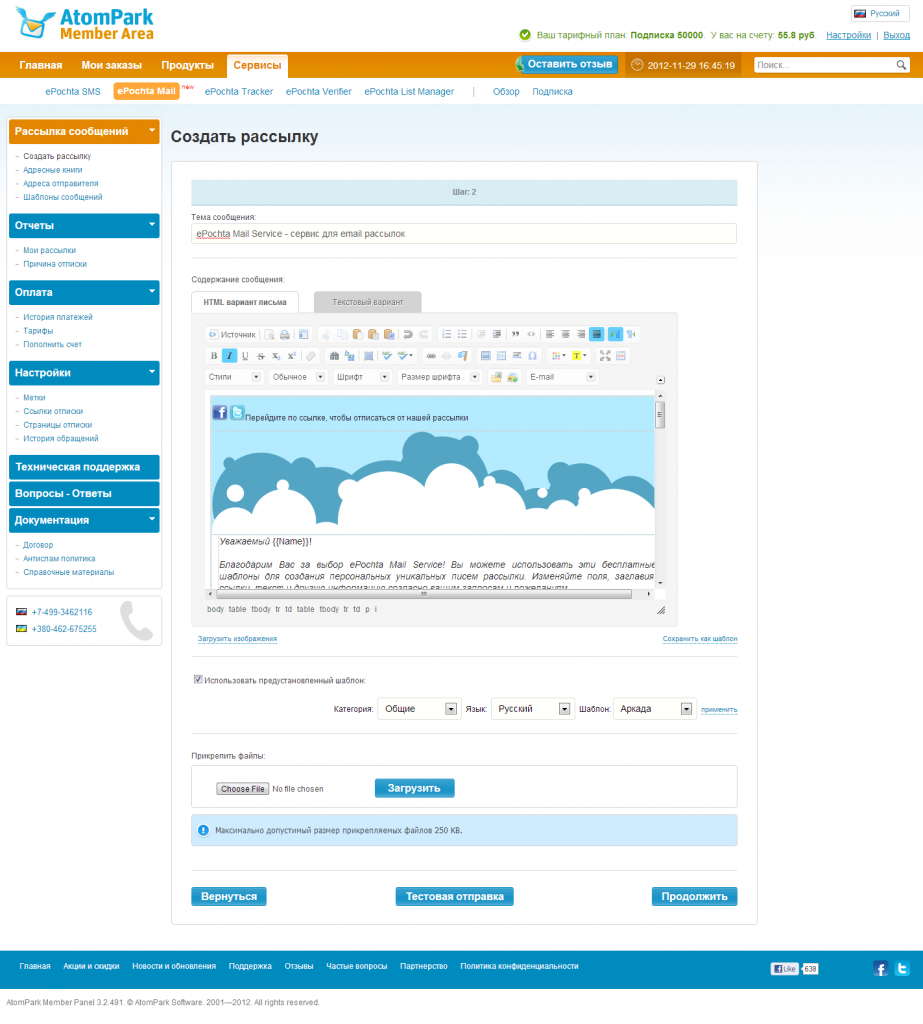
Task: Switch to 'Текстовый вариант' tab
Action: coord(368,301)
